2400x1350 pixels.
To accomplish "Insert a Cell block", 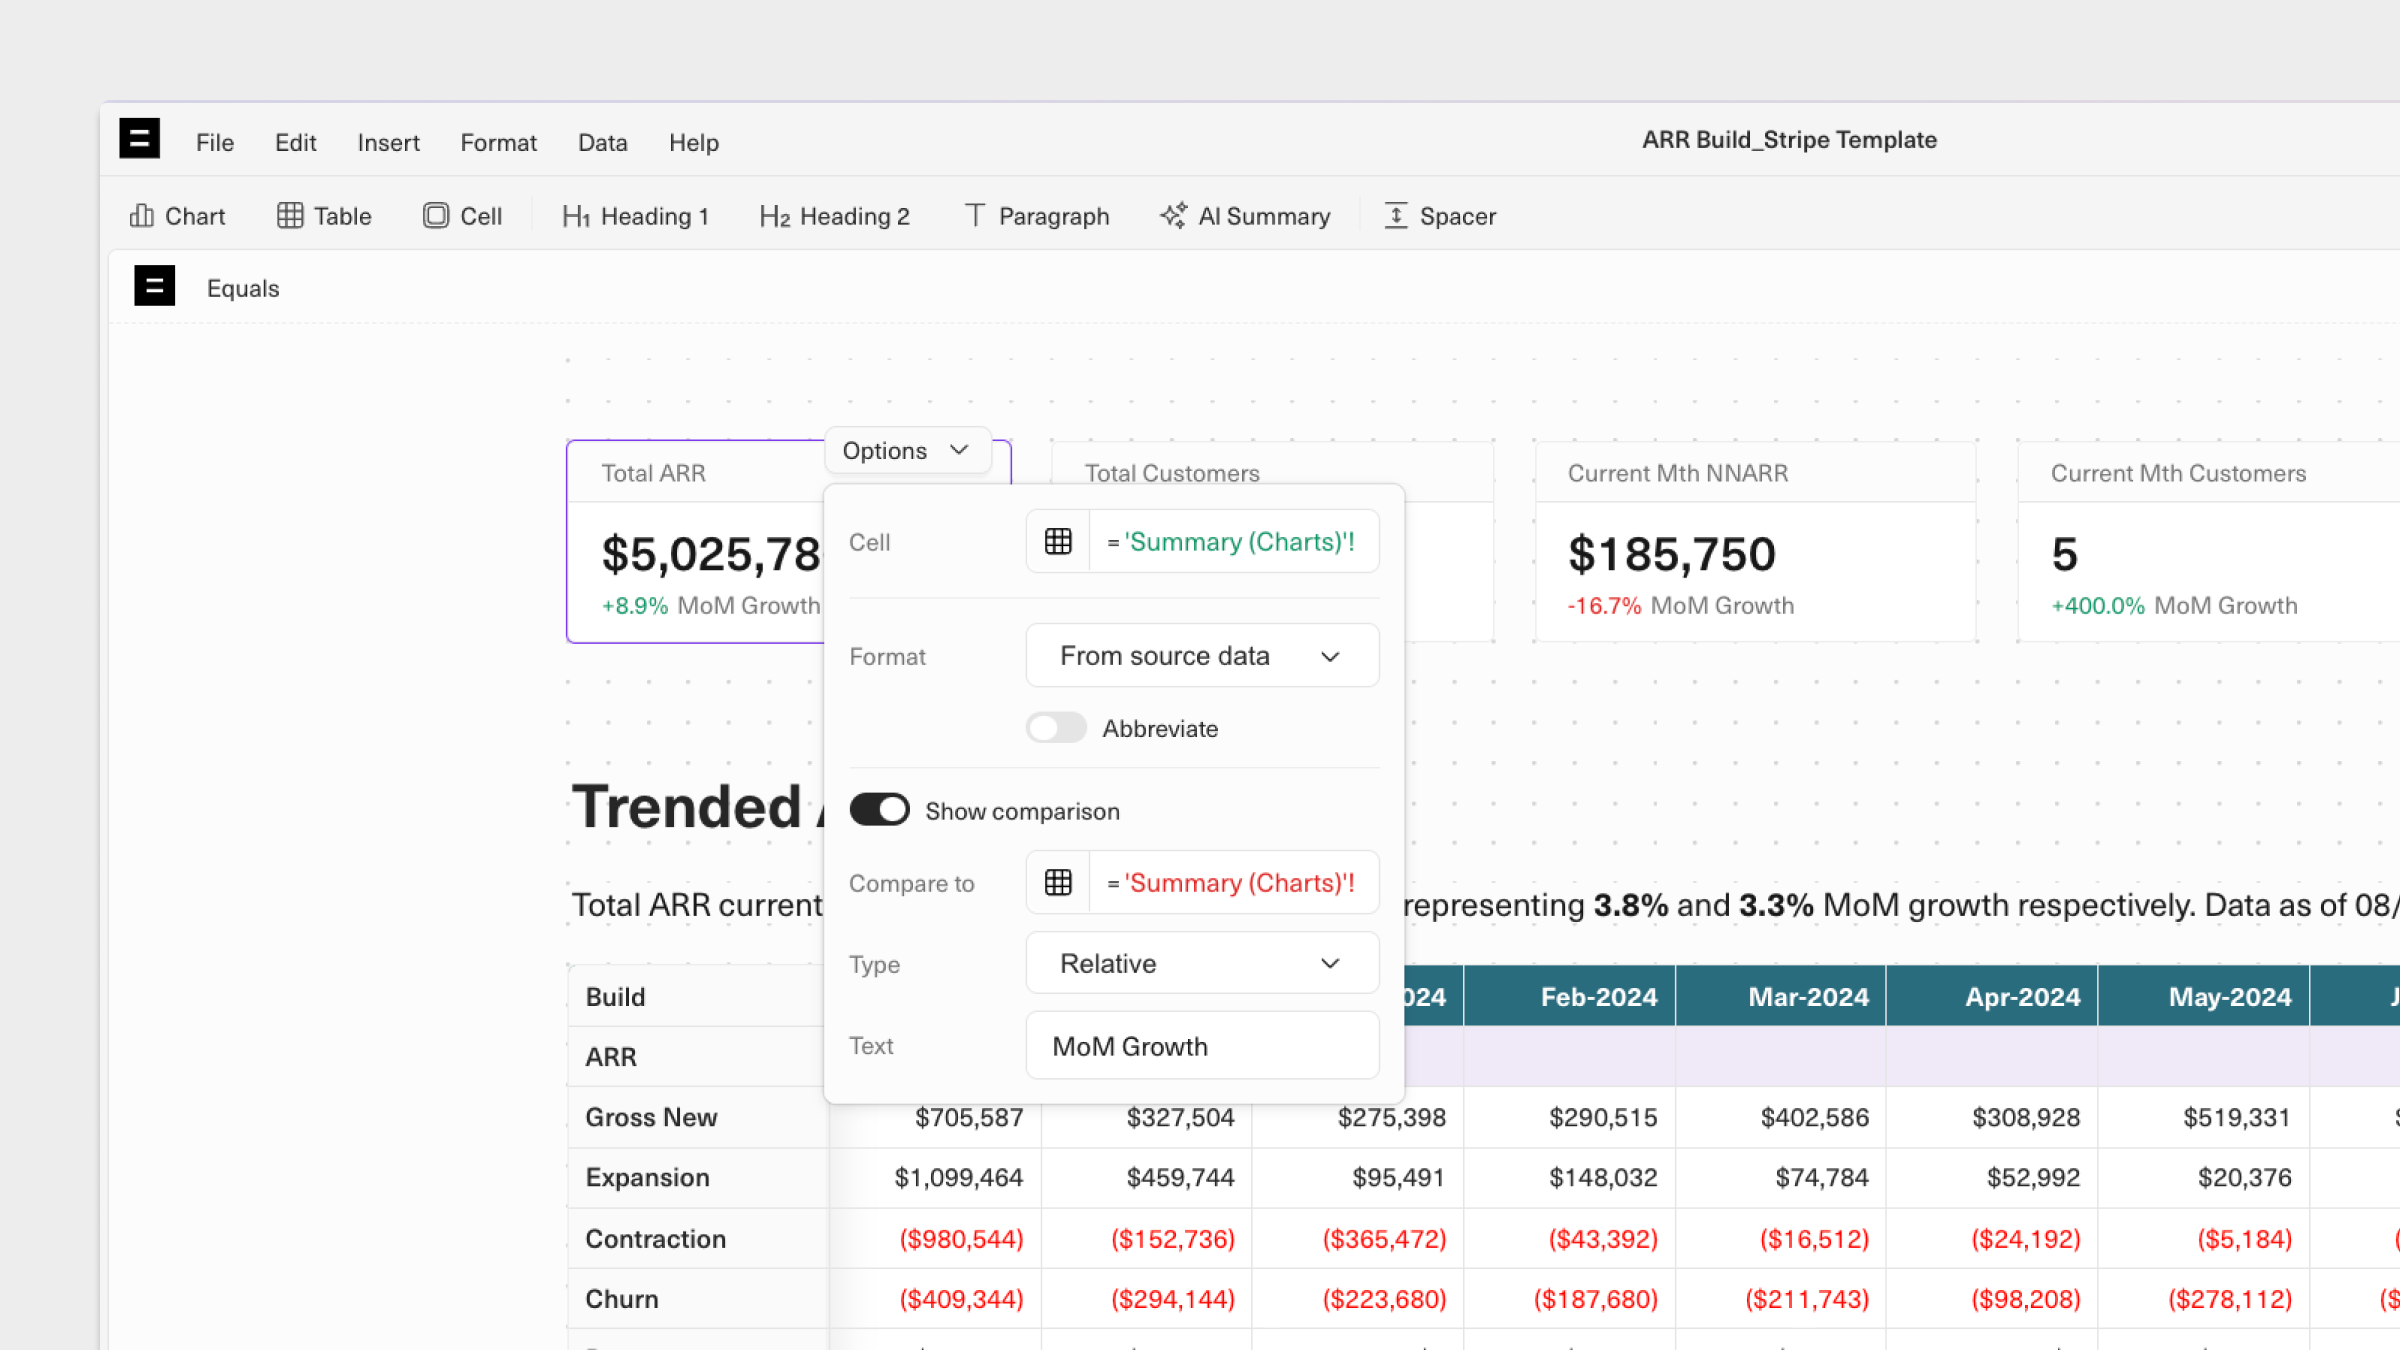I will (x=462, y=216).
